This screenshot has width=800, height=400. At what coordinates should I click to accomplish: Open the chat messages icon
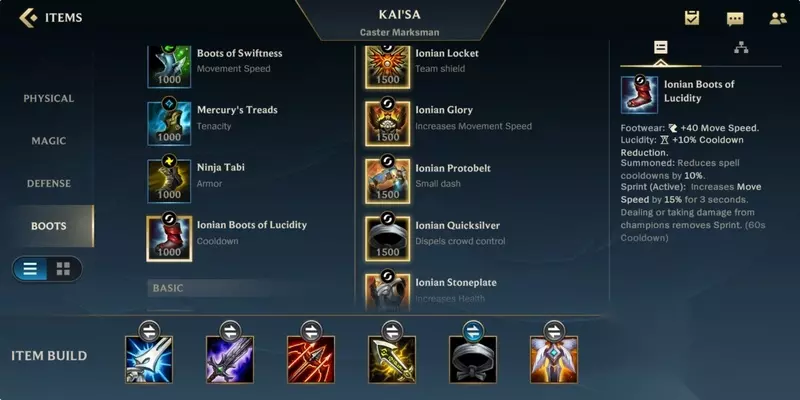pos(735,19)
